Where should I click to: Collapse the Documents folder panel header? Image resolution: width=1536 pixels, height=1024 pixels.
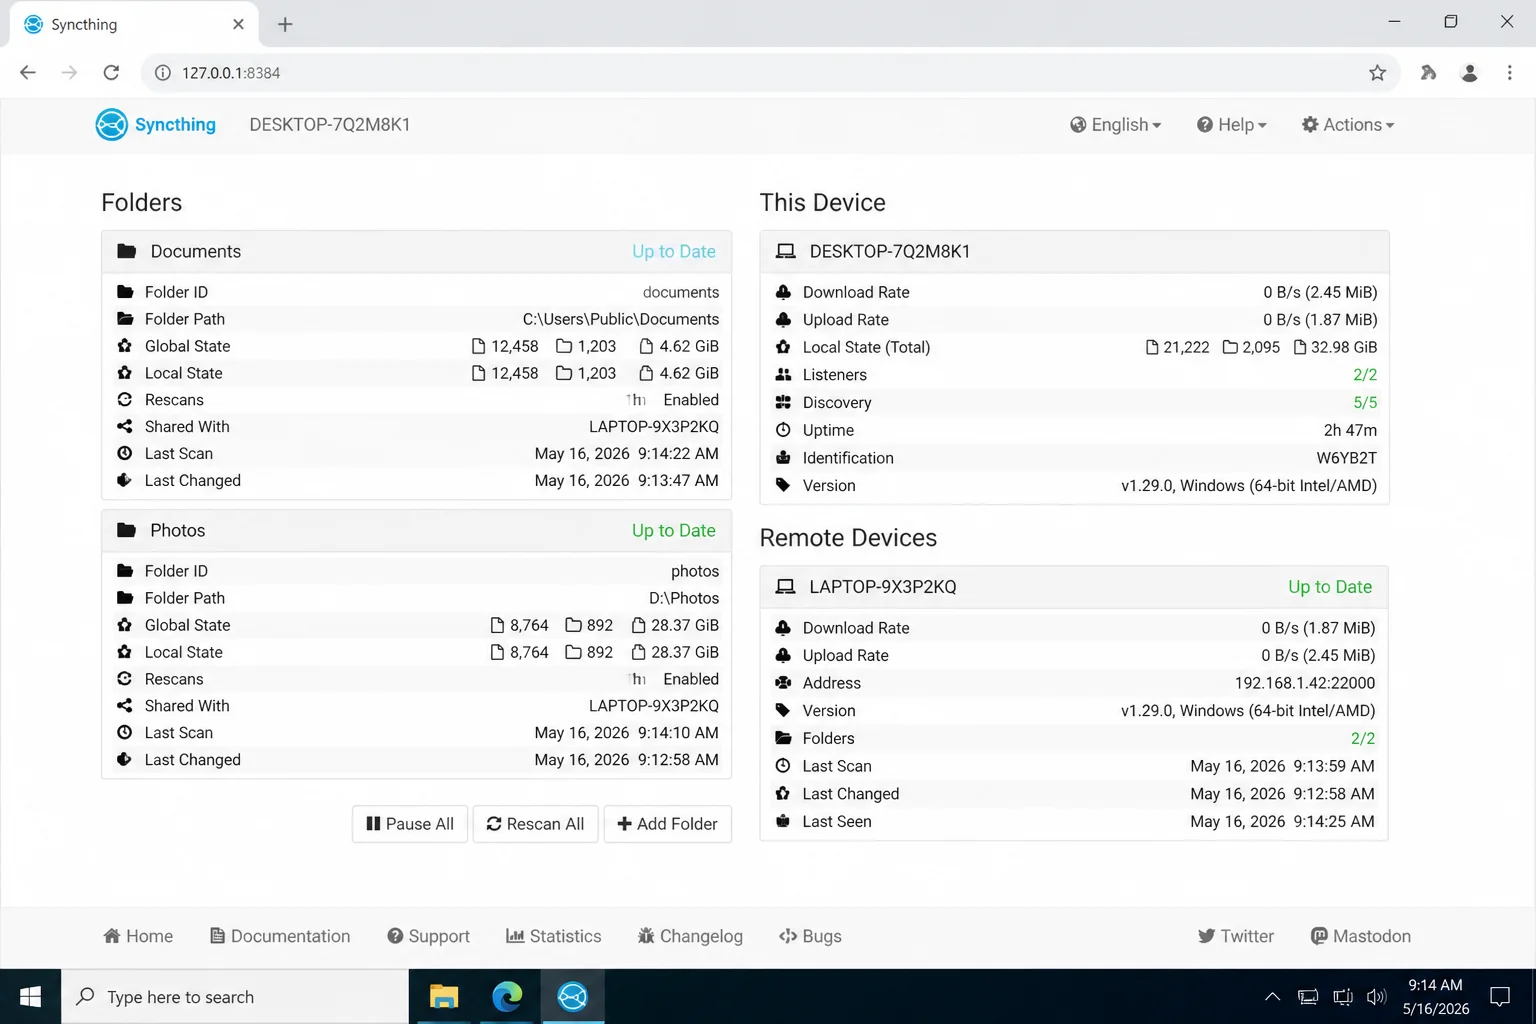416,251
